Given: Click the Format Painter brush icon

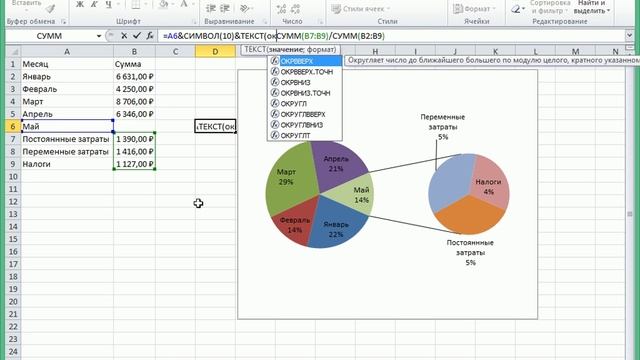Looking at the screenshot, I should click(50, 9).
